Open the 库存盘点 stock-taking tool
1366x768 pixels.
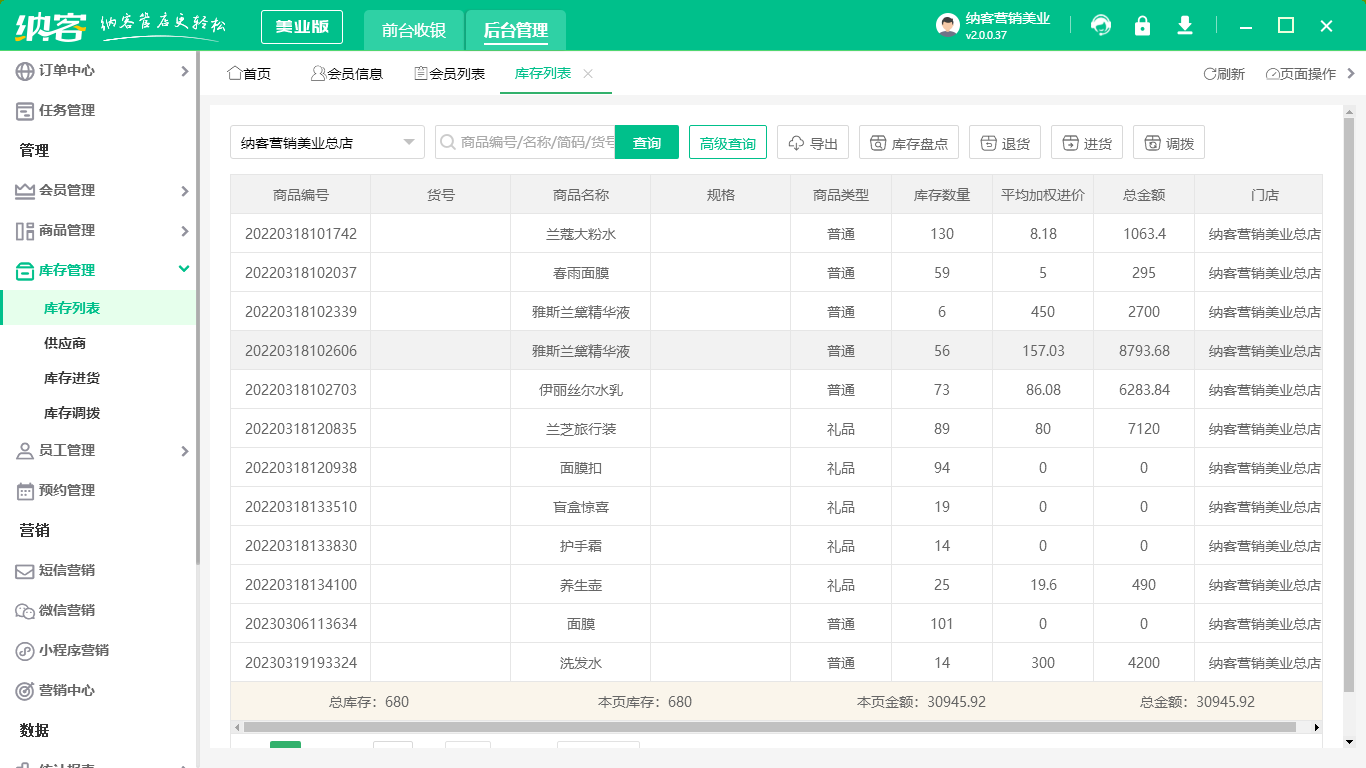(x=909, y=141)
